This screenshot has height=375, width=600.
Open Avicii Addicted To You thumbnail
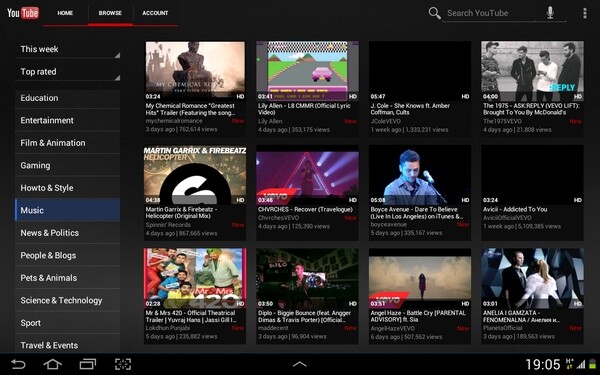click(532, 174)
